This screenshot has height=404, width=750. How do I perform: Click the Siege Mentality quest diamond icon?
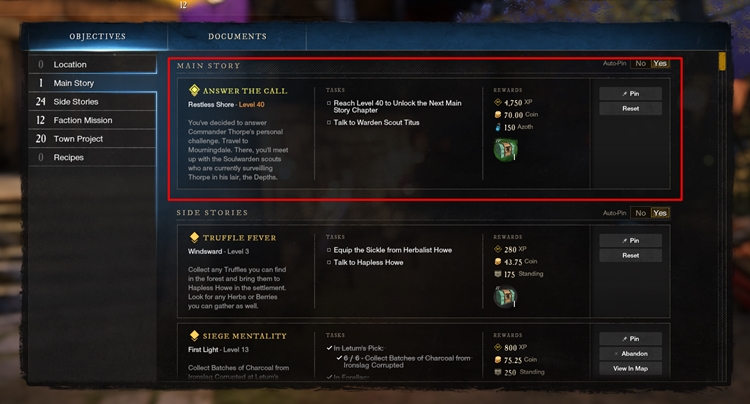pos(195,336)
